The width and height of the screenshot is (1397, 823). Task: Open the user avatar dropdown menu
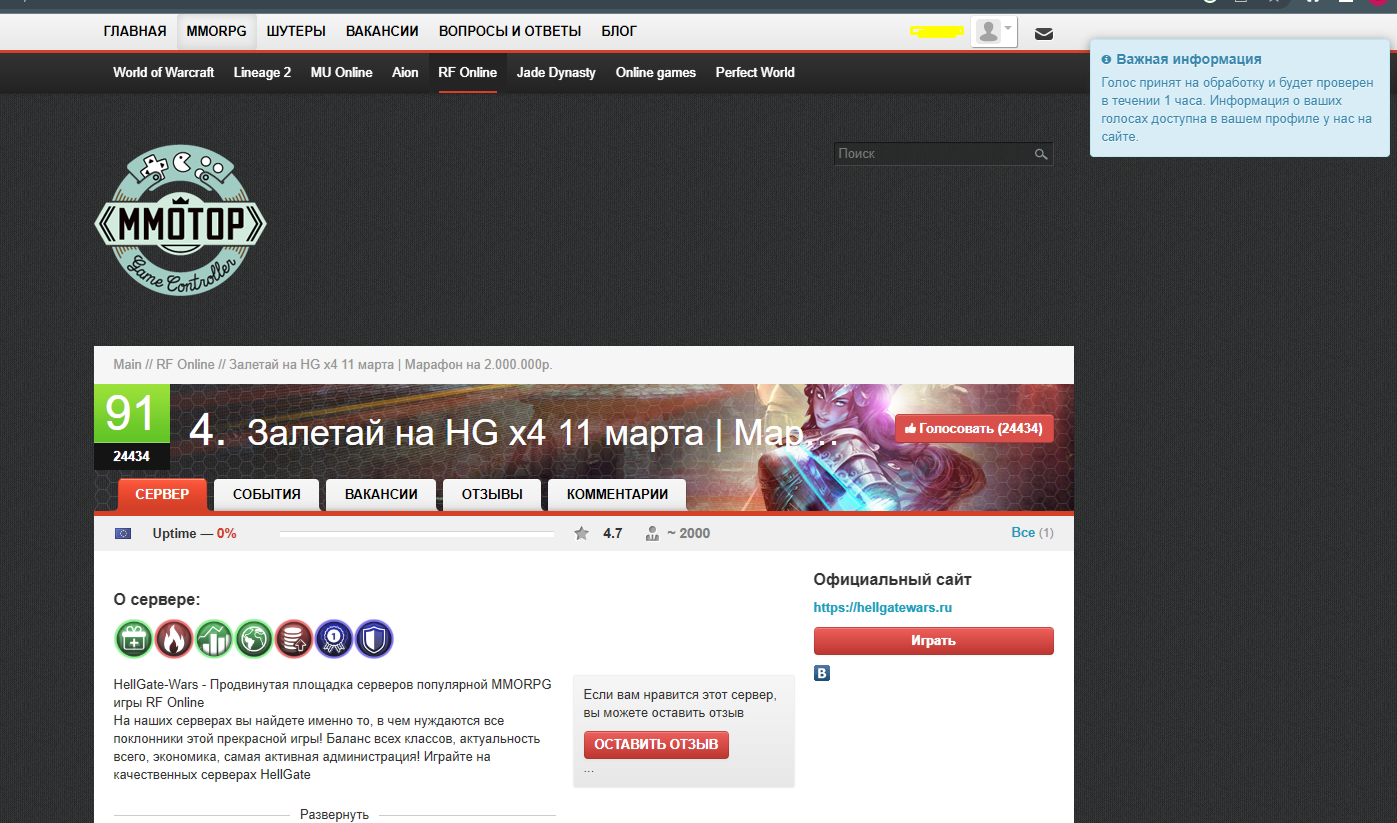[x=994, y=31]
